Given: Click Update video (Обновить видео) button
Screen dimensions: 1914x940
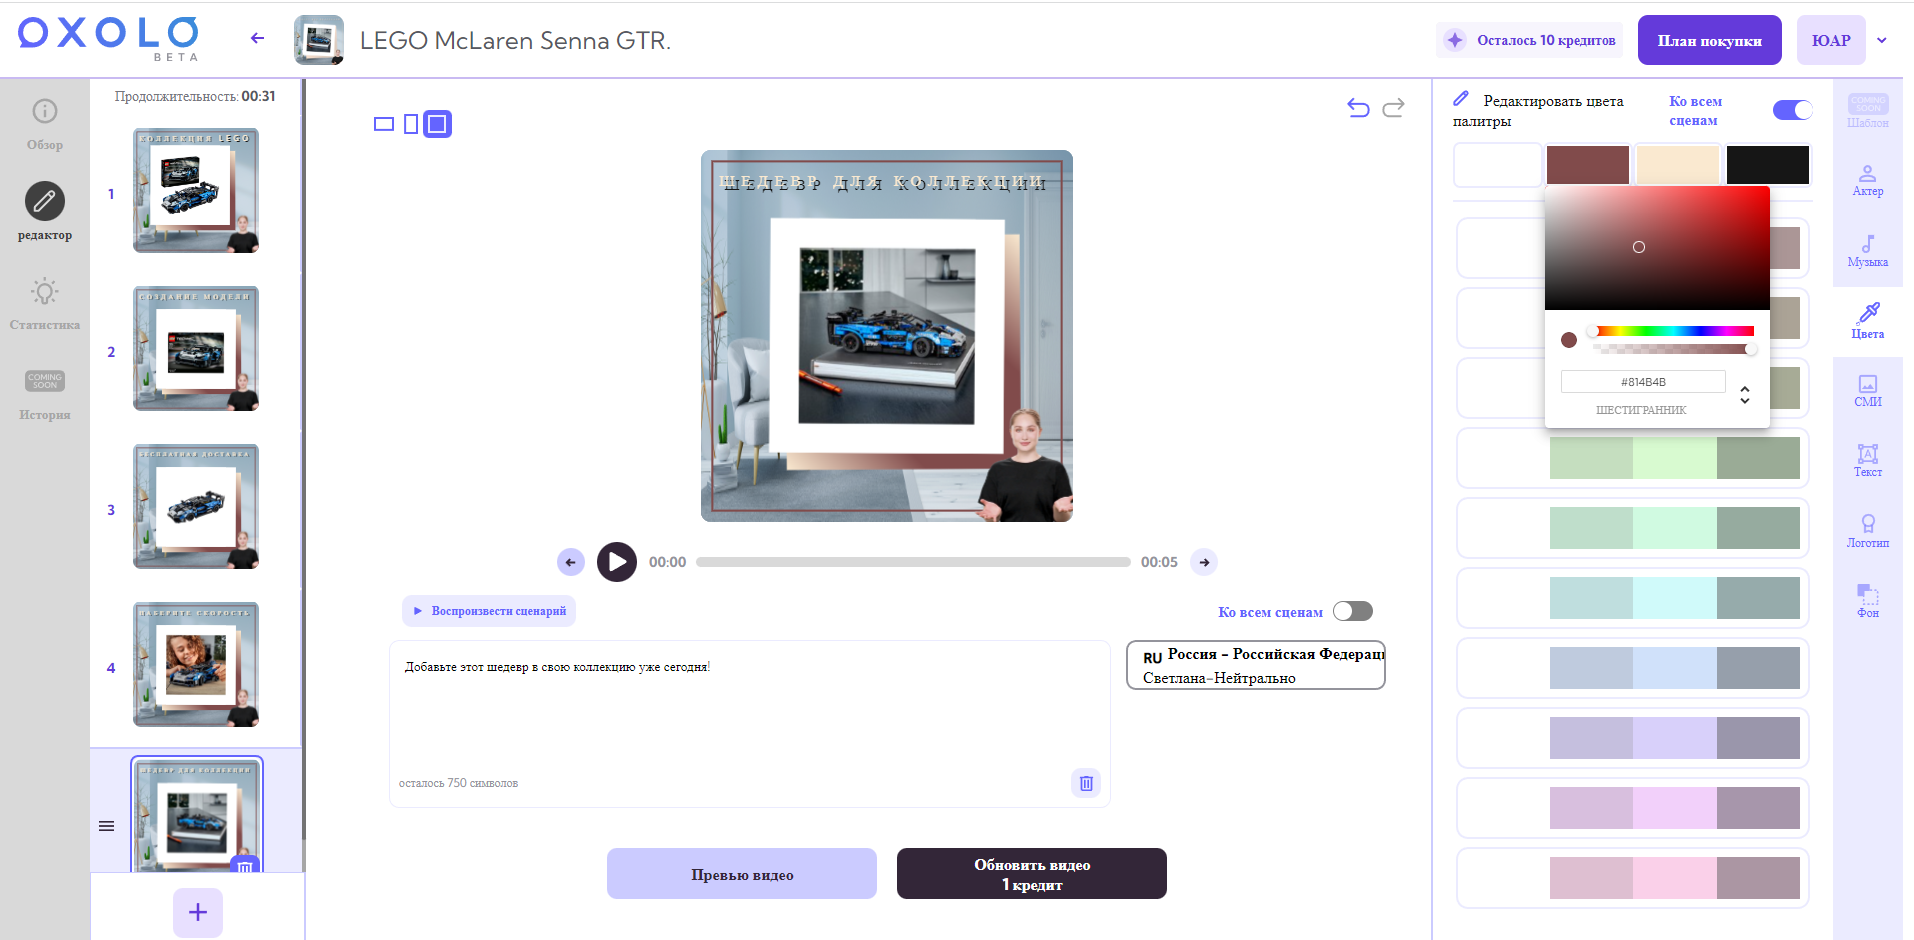Looking at the screenshot, I should 1032,874.
